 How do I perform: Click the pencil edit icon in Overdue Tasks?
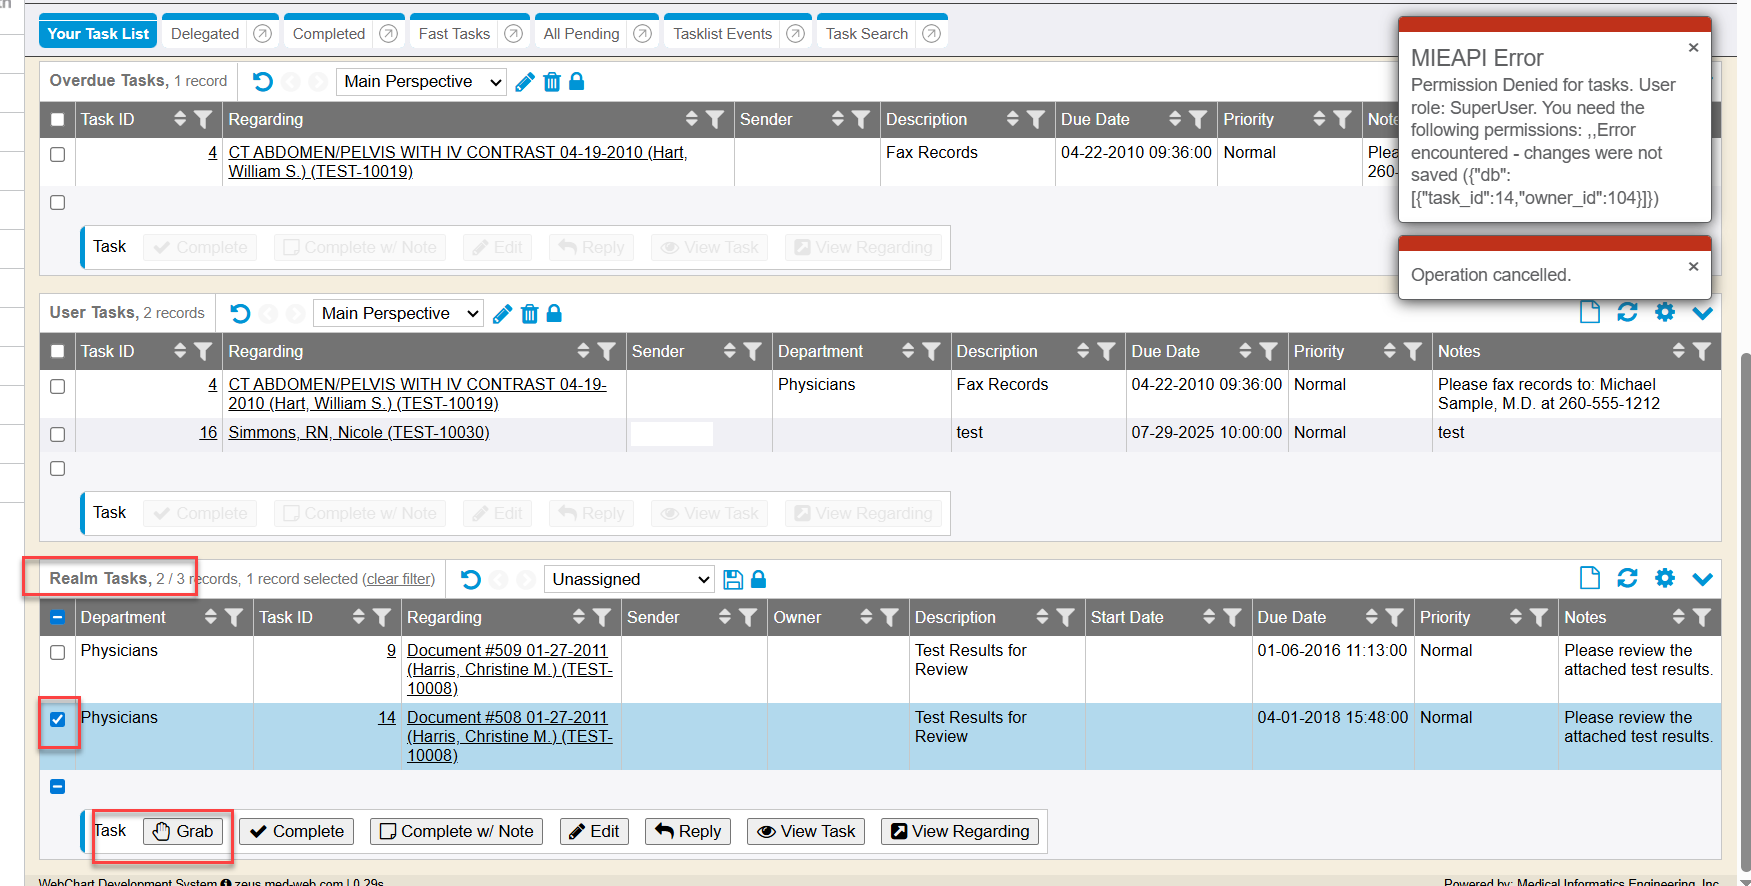point(525,82)
